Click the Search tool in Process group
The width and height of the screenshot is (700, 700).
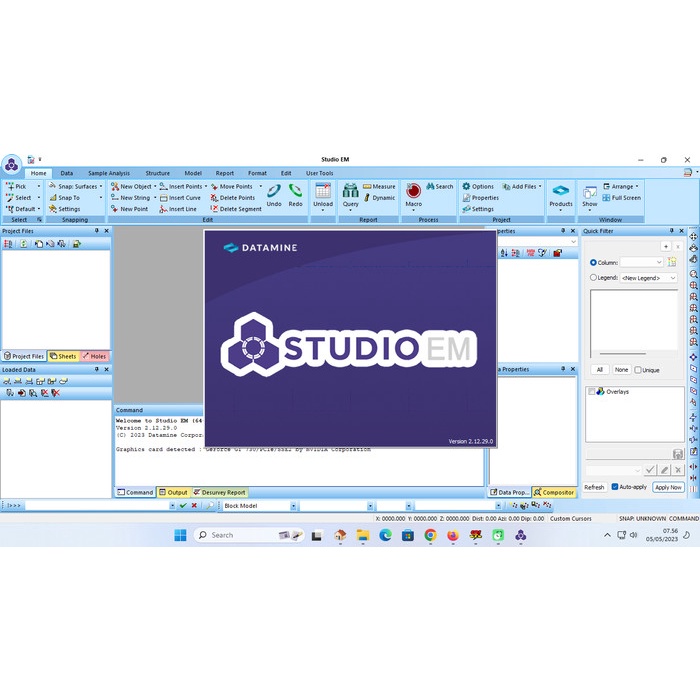pos(440,186)
